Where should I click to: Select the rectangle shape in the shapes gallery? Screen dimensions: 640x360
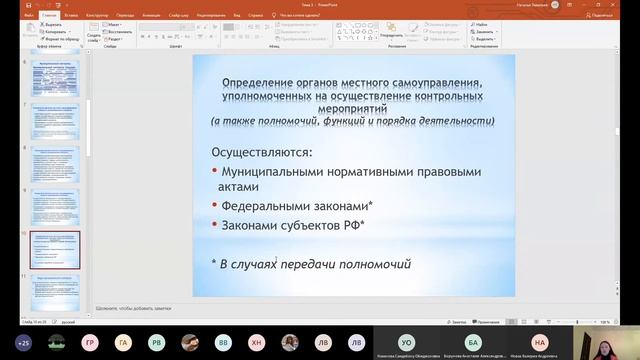point(357,25)
